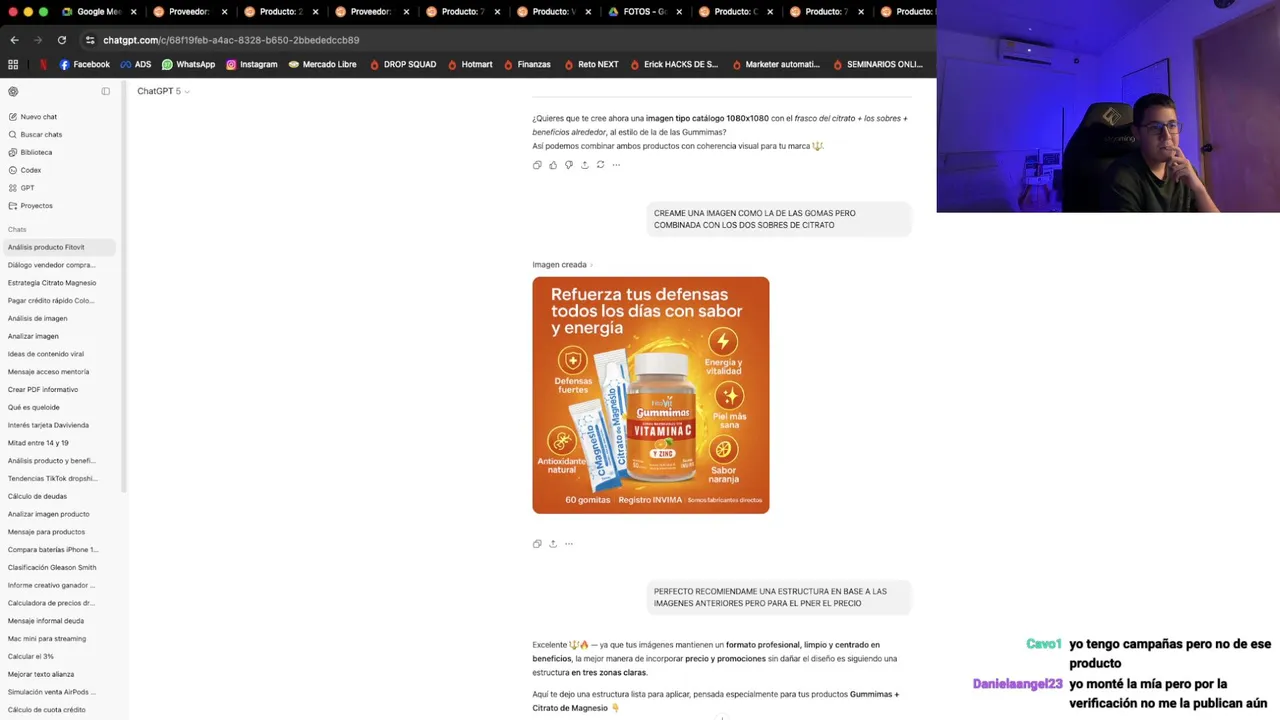Viewport: 1280px width, 720px height.
Task: Open the ChatGPT 5 model dropdown
Action: coord(163,91)
